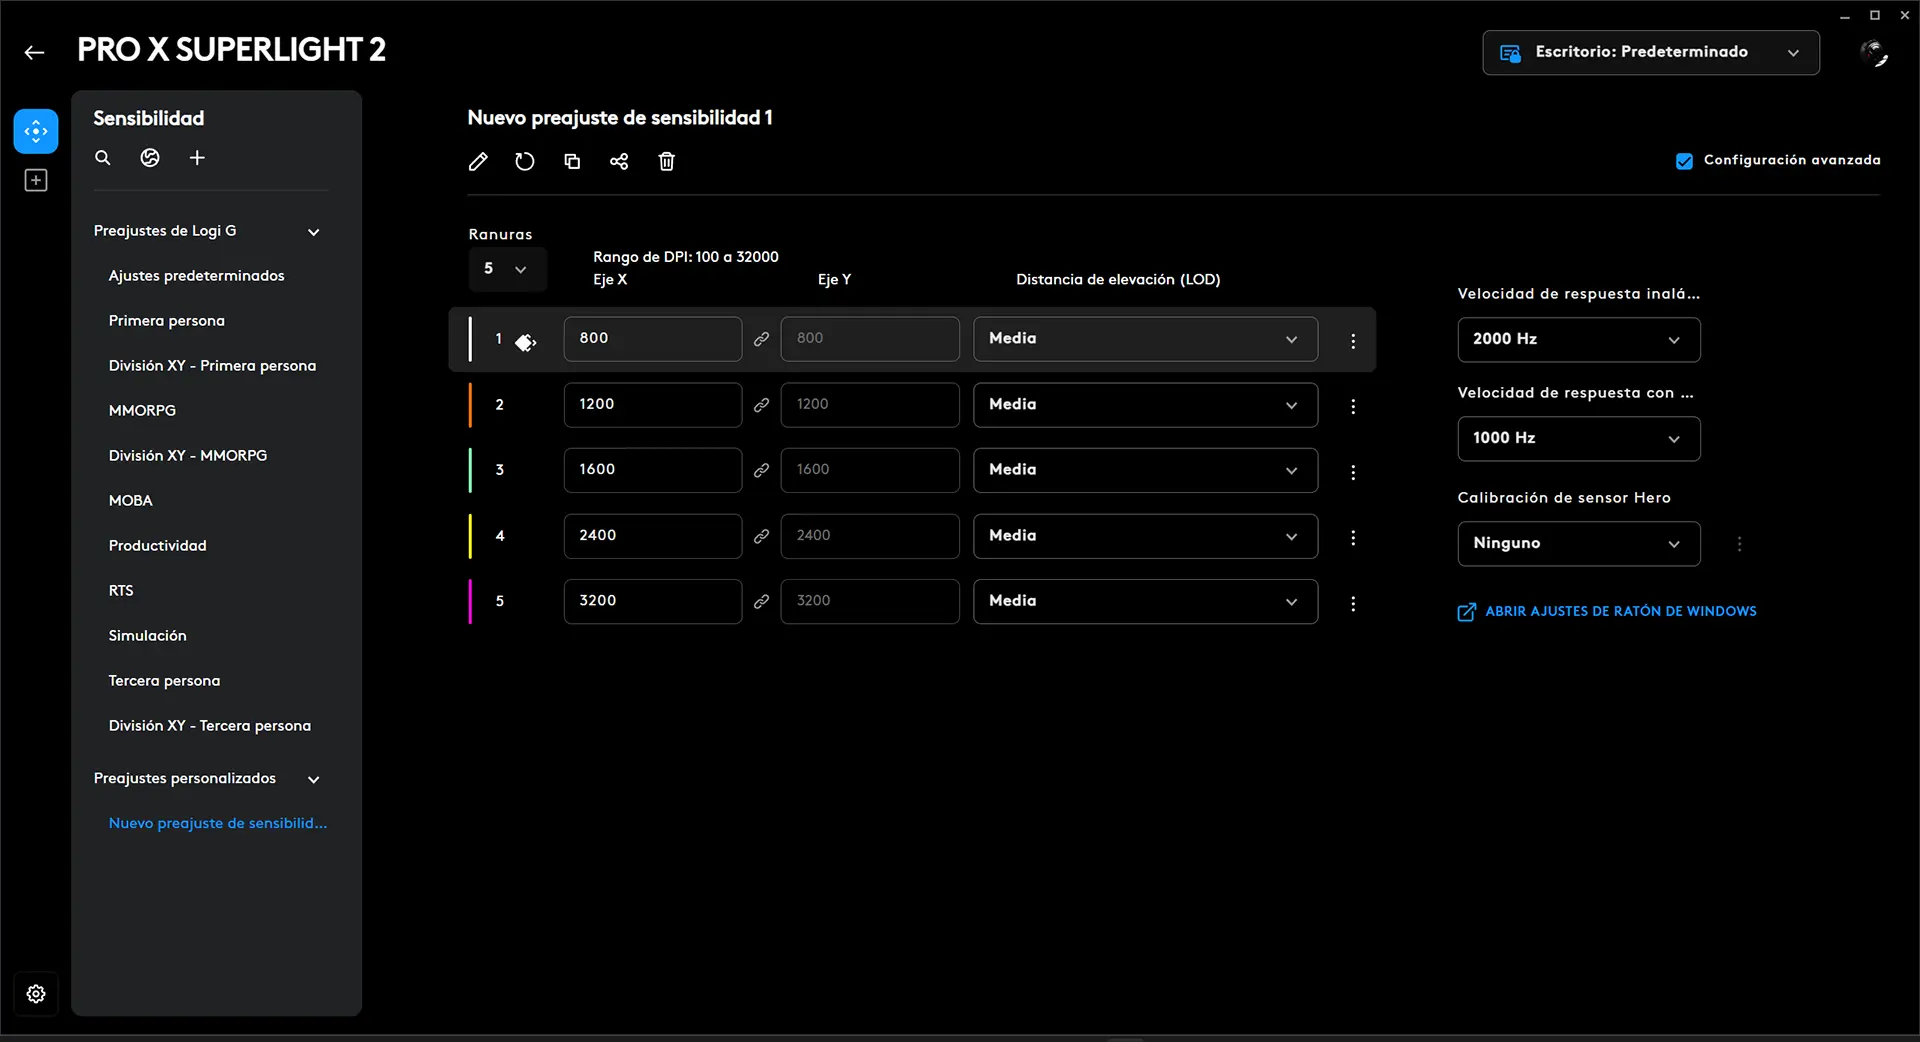The height and width of the screenshot is (1042, 1920).
Task: Toggle XY link icon on 800 row
Action: (761, 339)
